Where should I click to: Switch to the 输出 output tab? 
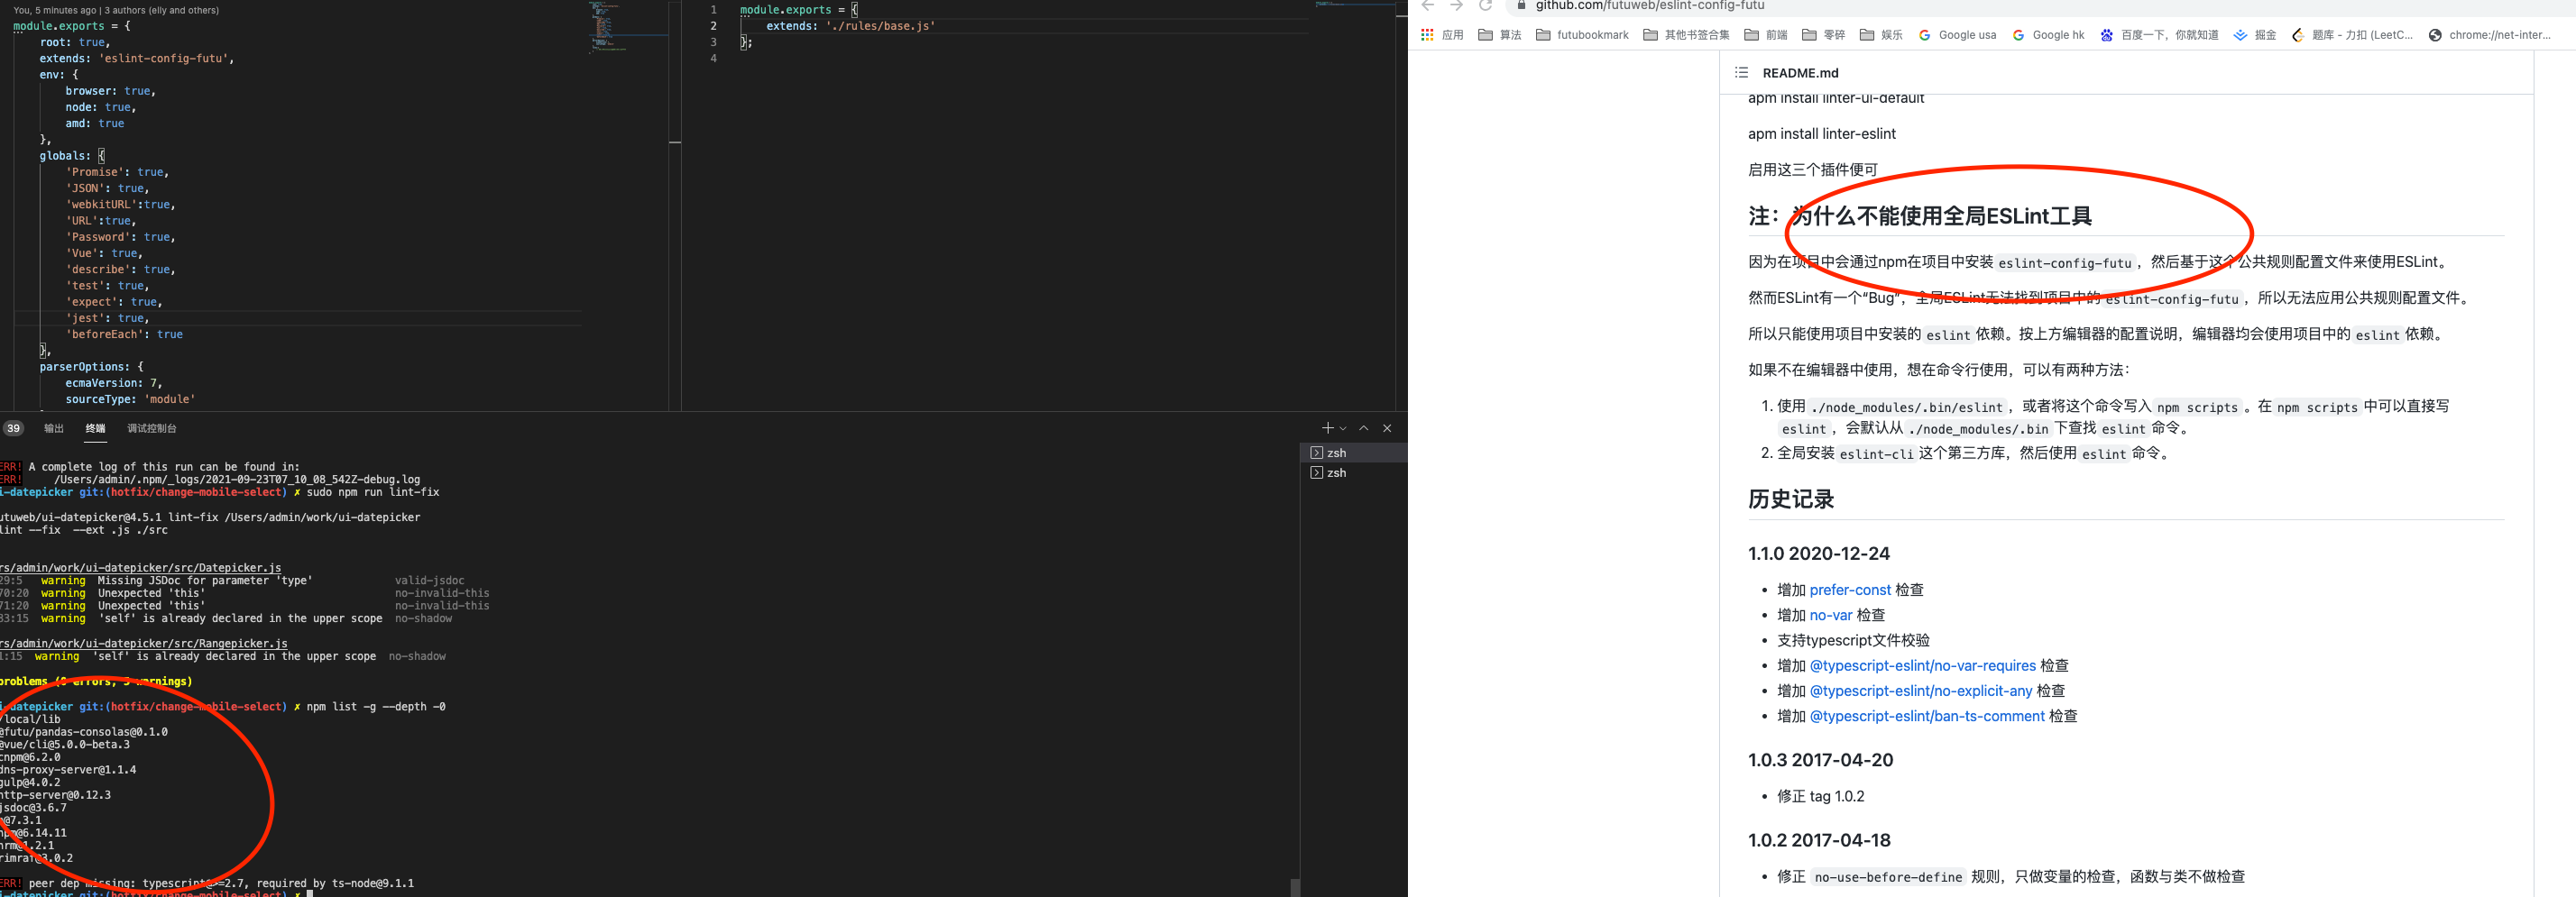[54, 429]
